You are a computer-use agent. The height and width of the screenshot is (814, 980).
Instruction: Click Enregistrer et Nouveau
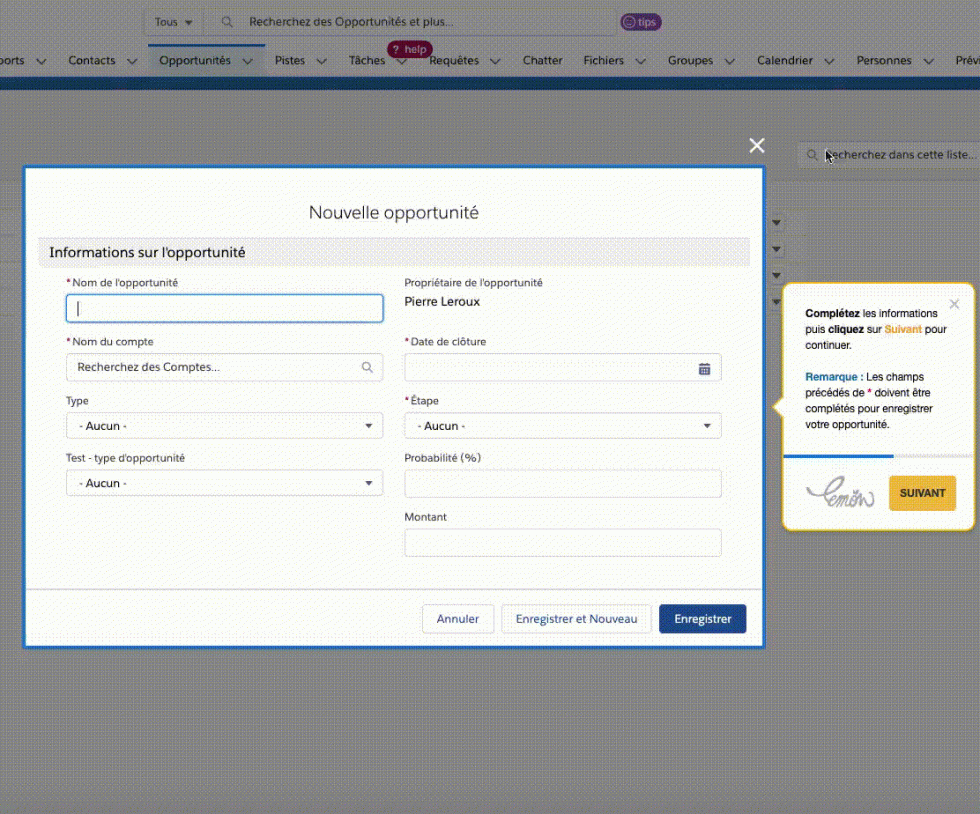(576, 618)
